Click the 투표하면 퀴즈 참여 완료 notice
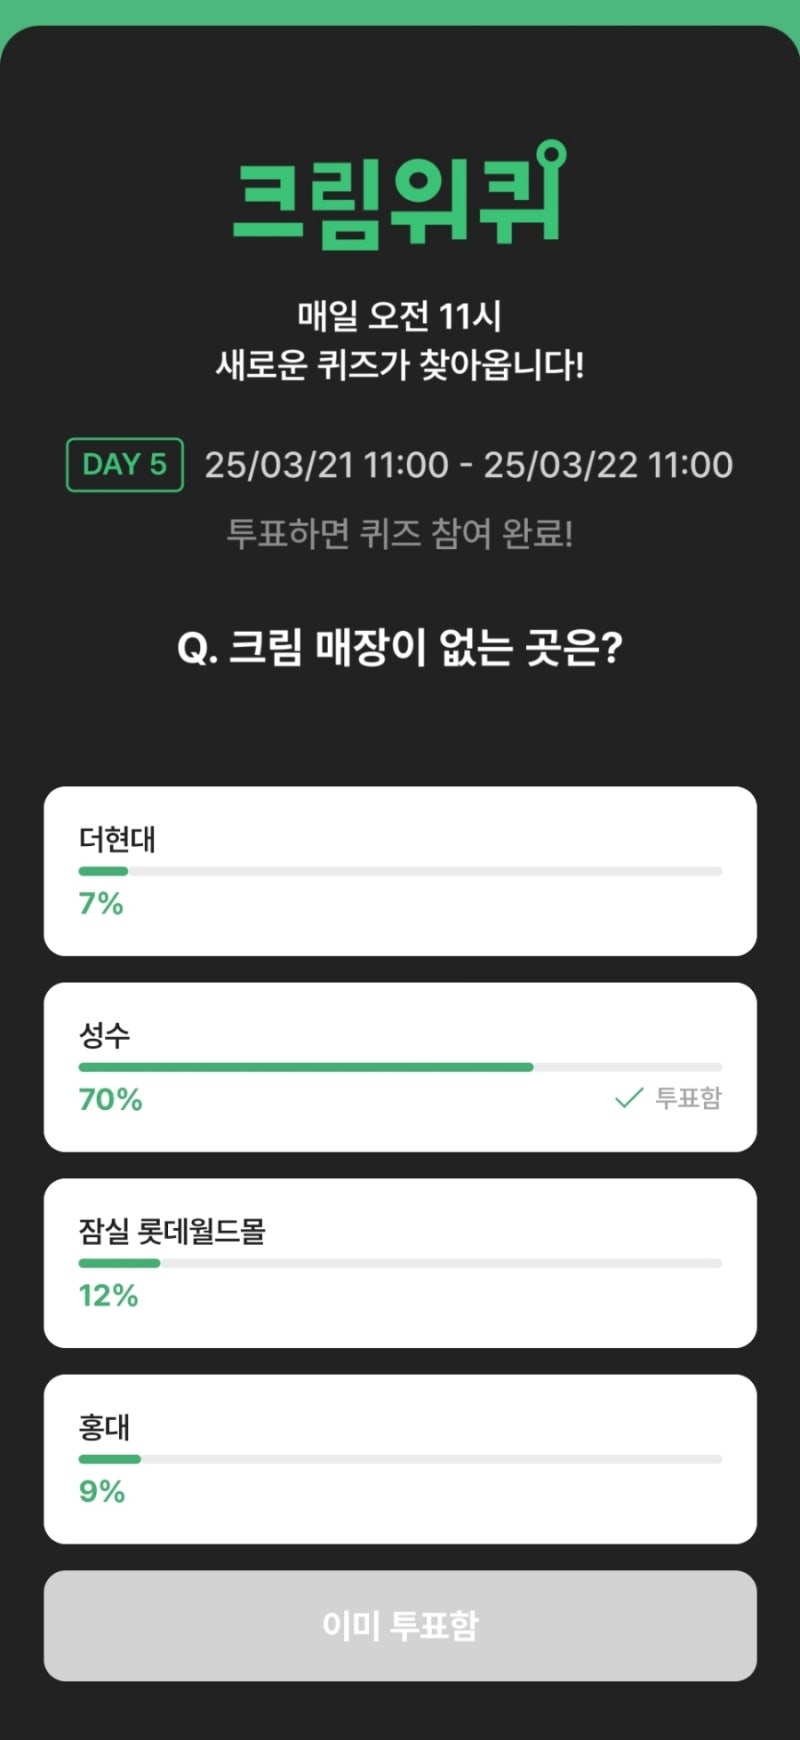Viewport: 800px width, 1740px height. 400,533
